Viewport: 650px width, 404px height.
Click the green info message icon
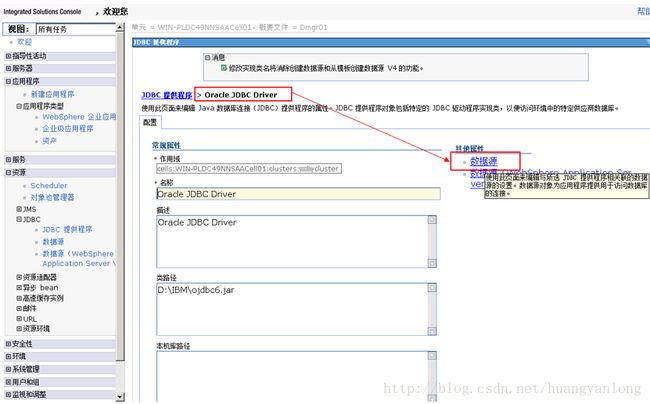point(224,68)
